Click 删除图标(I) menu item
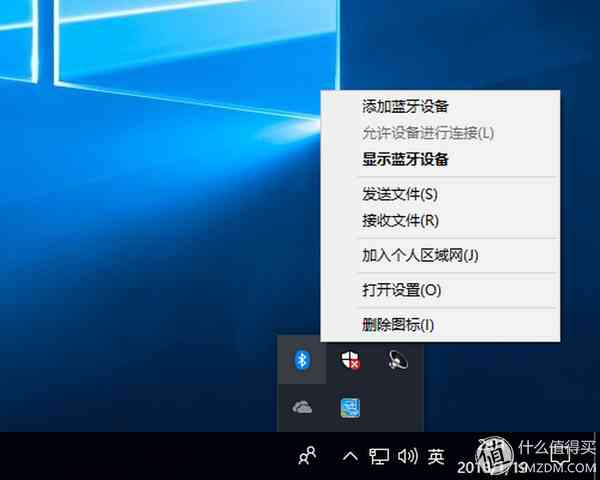This screenshot has height=480, width=600. [x=398, y=324]
